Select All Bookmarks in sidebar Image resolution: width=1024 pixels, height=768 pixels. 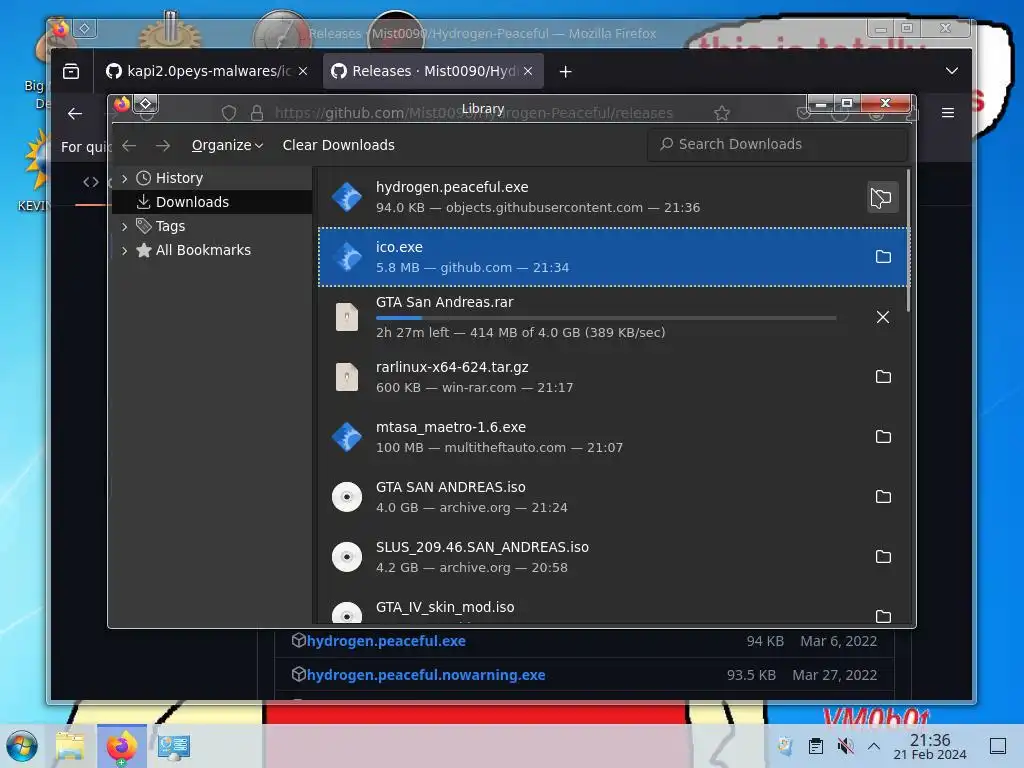(212, 250)
